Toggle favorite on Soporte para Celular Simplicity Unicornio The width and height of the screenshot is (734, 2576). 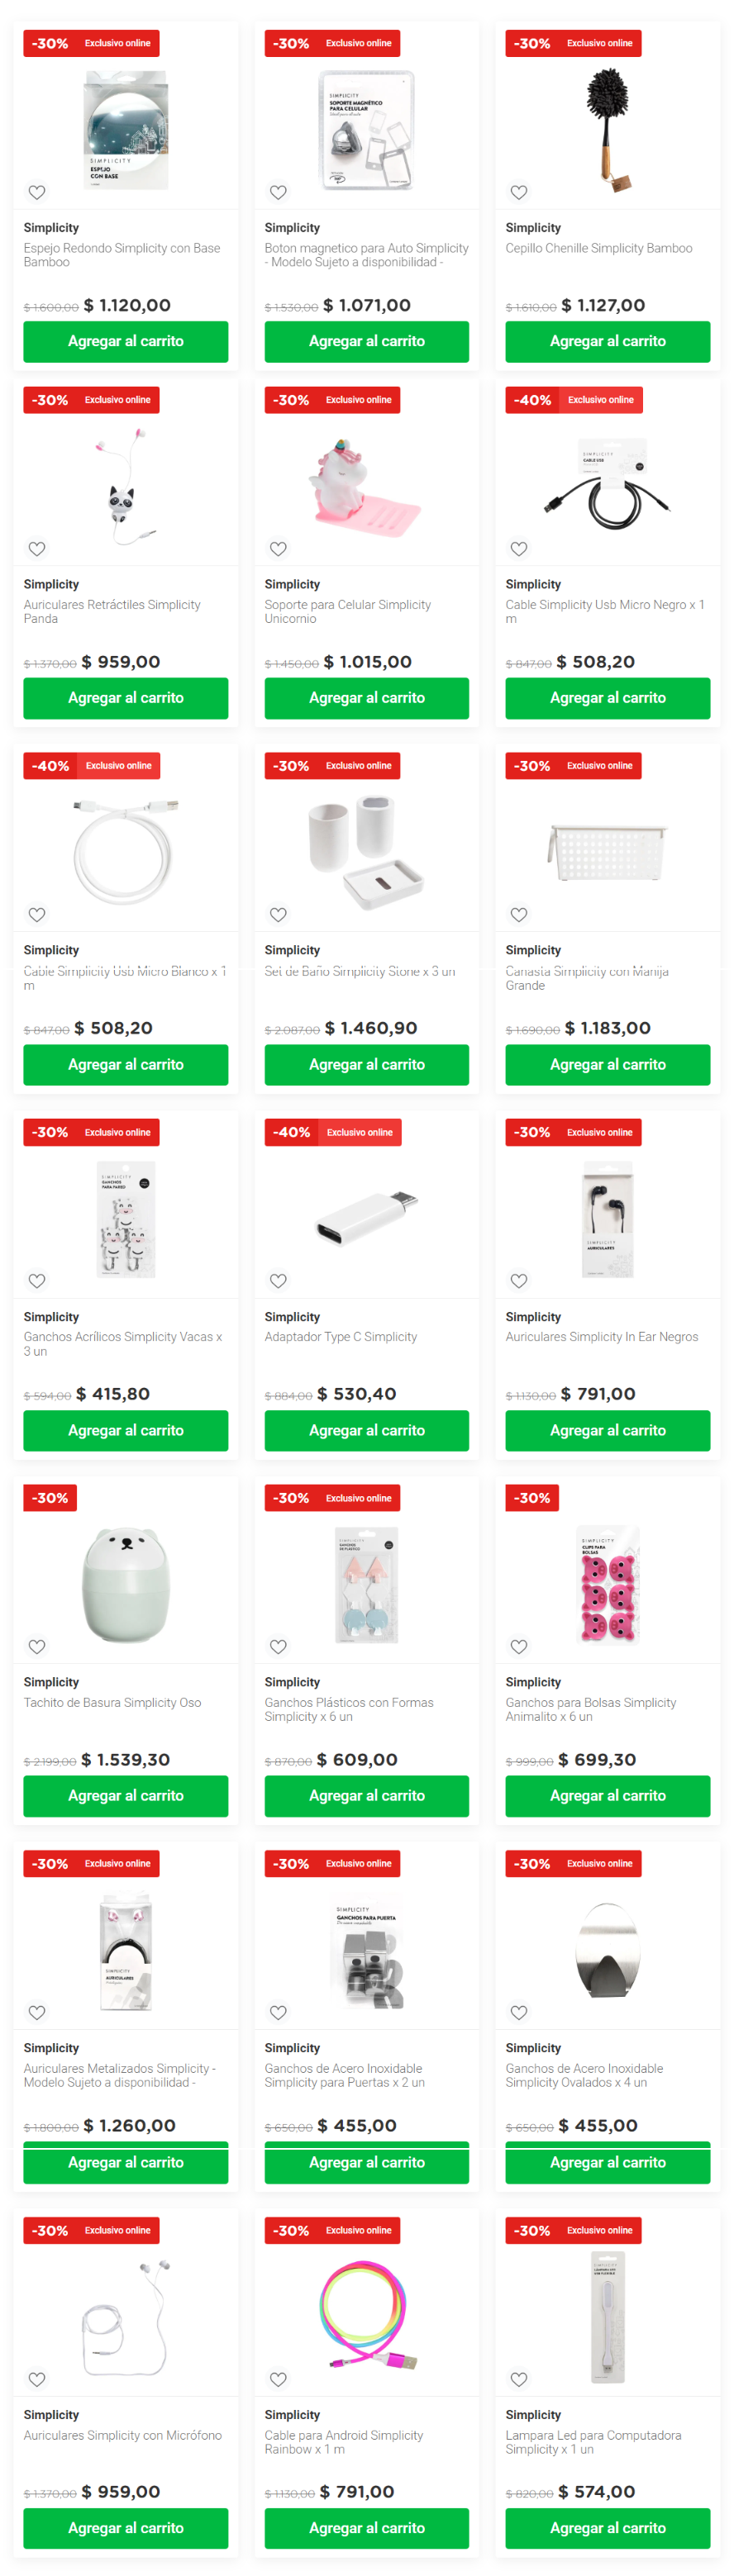[x=278, y=548]
